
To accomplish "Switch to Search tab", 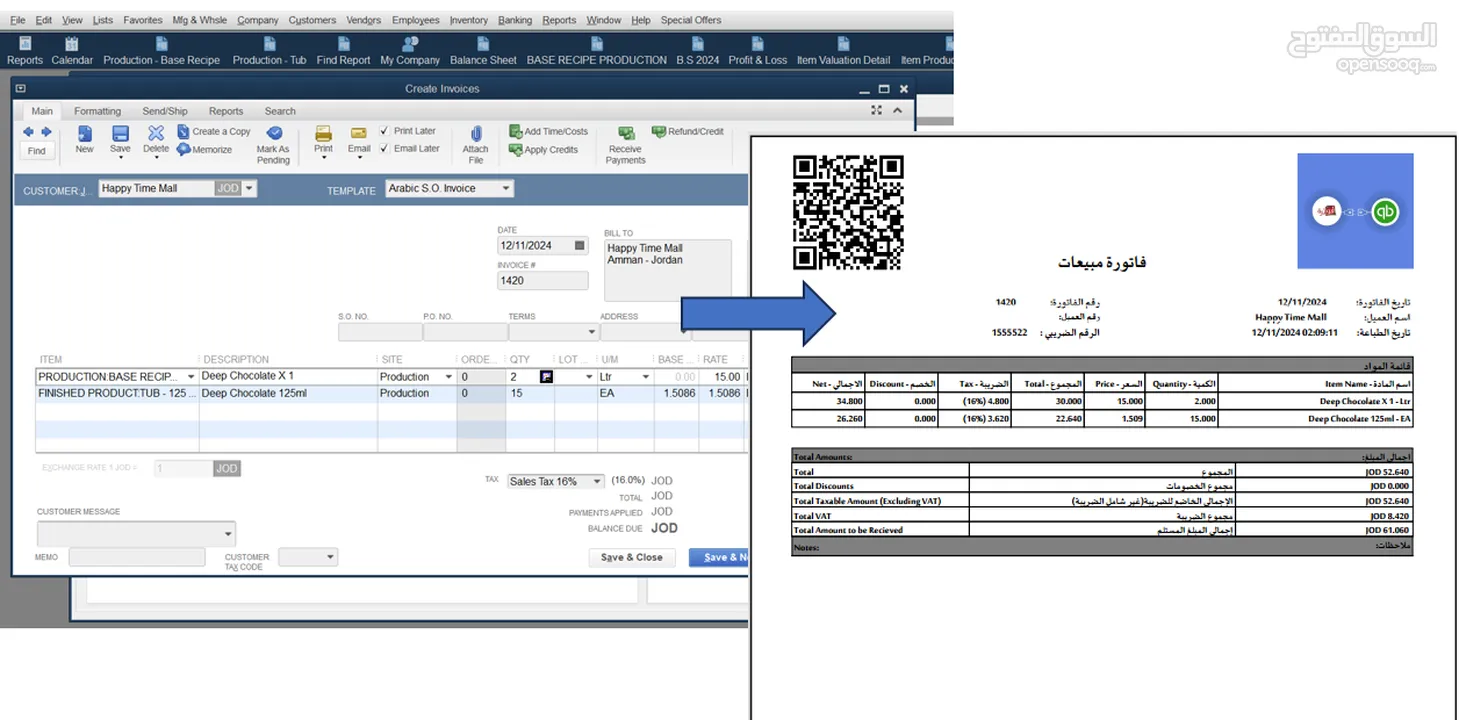I will click(280, 111).
